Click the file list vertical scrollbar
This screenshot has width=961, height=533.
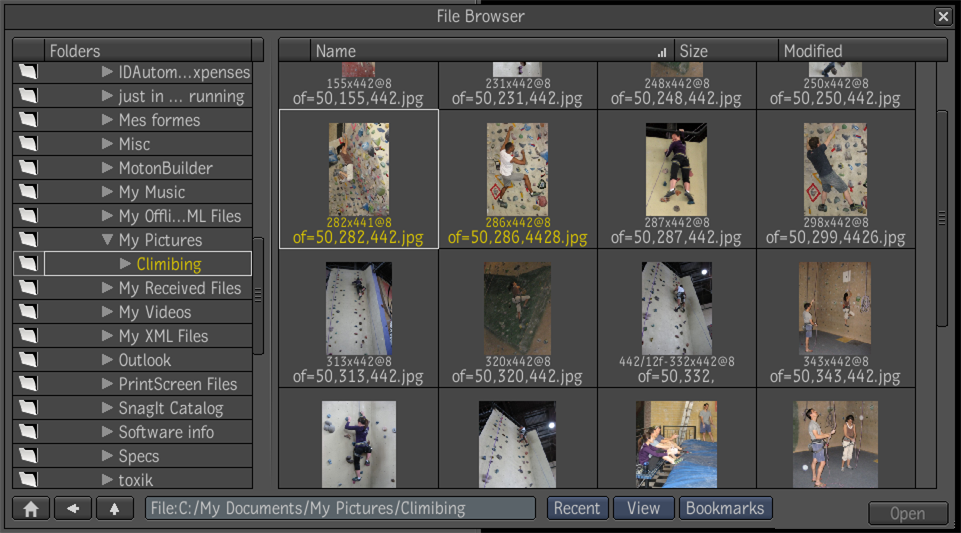click(x=942, y=219)
